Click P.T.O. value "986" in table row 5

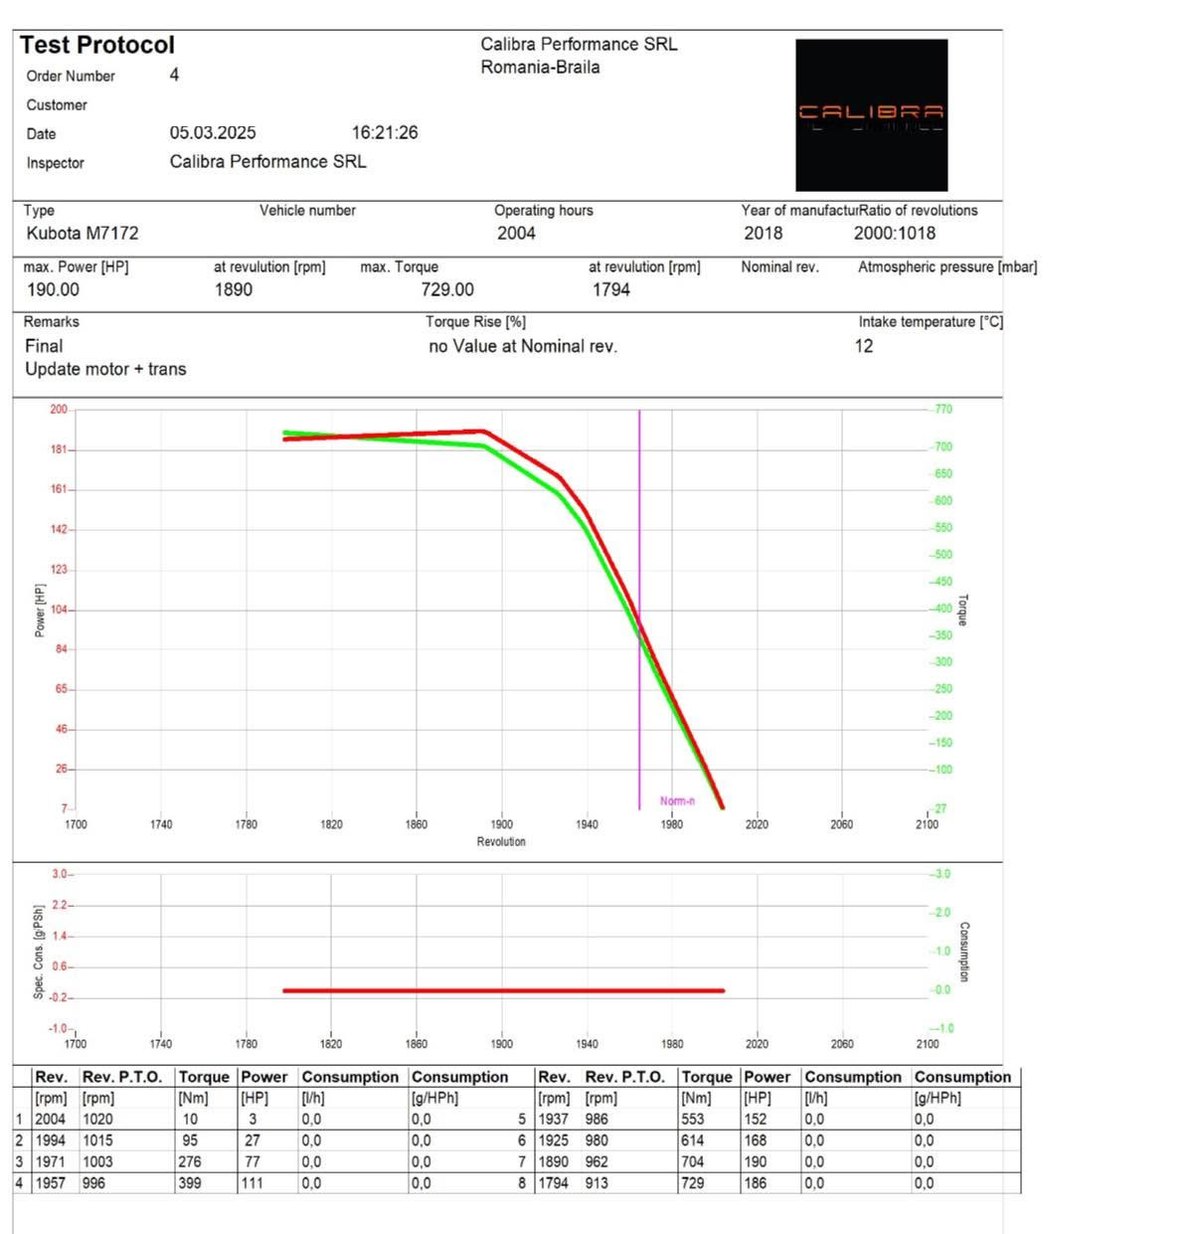(596, 1120)
